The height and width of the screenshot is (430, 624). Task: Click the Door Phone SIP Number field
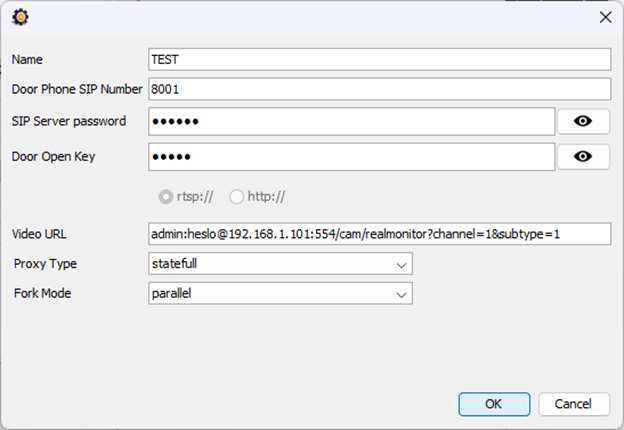click(x=379, y=89)
